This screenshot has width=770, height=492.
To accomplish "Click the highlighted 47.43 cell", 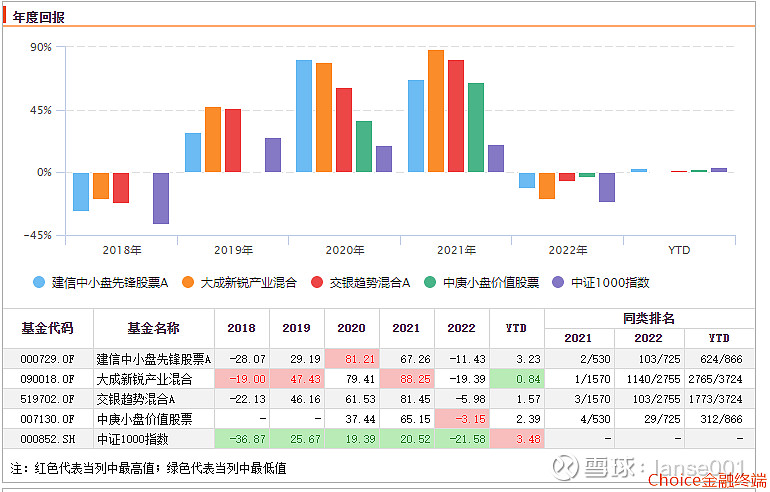I will pos(297,379).
